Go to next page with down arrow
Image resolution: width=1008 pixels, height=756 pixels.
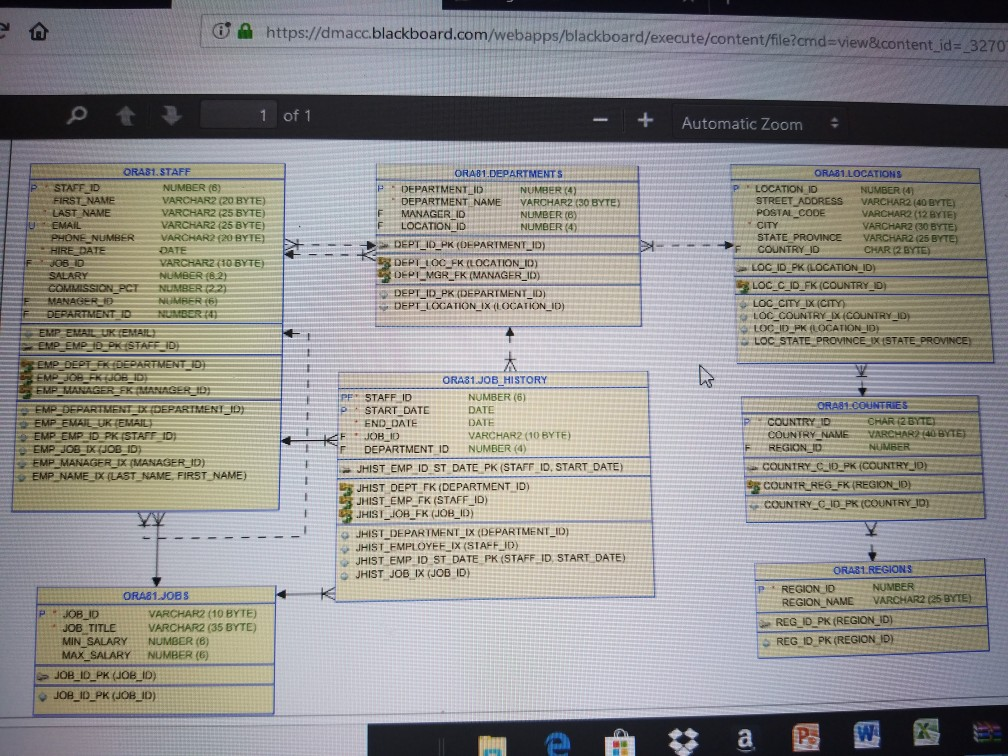tap(171, 116)
